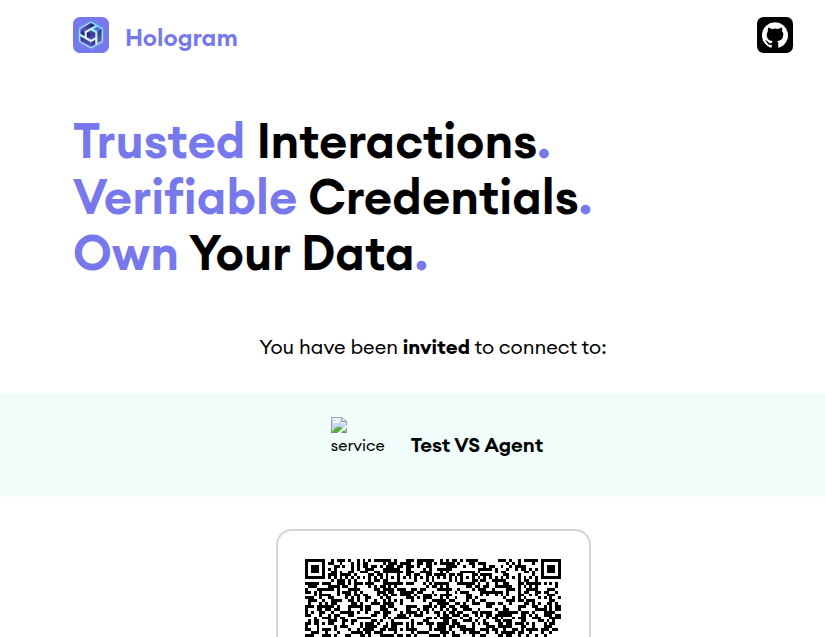Click the Hologram brand name text
This screenshot has height=637, width=825.
pos(181,38)
